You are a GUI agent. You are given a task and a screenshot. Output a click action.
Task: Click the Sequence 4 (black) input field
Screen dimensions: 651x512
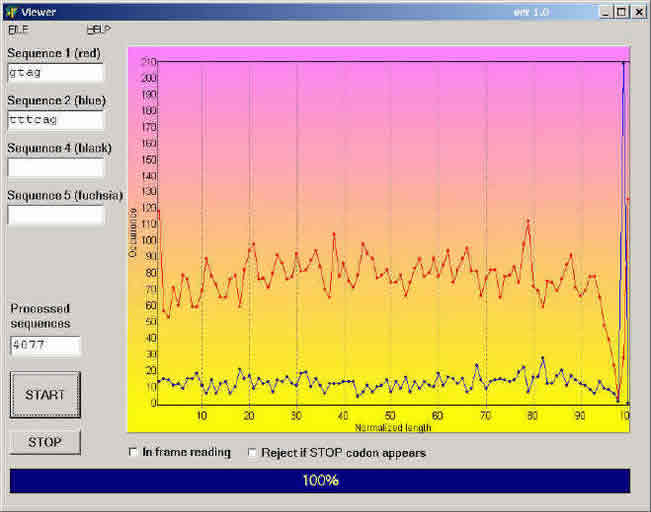[55, 168]
